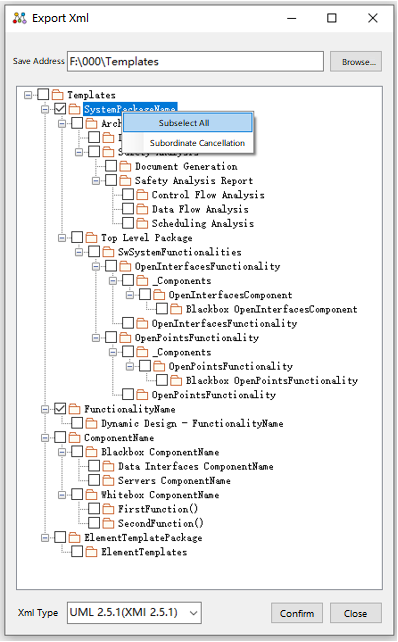Viewport: 398px width, 642px height.
Task: Click the FirstFunction() folder icon
Action: (108, 509)
